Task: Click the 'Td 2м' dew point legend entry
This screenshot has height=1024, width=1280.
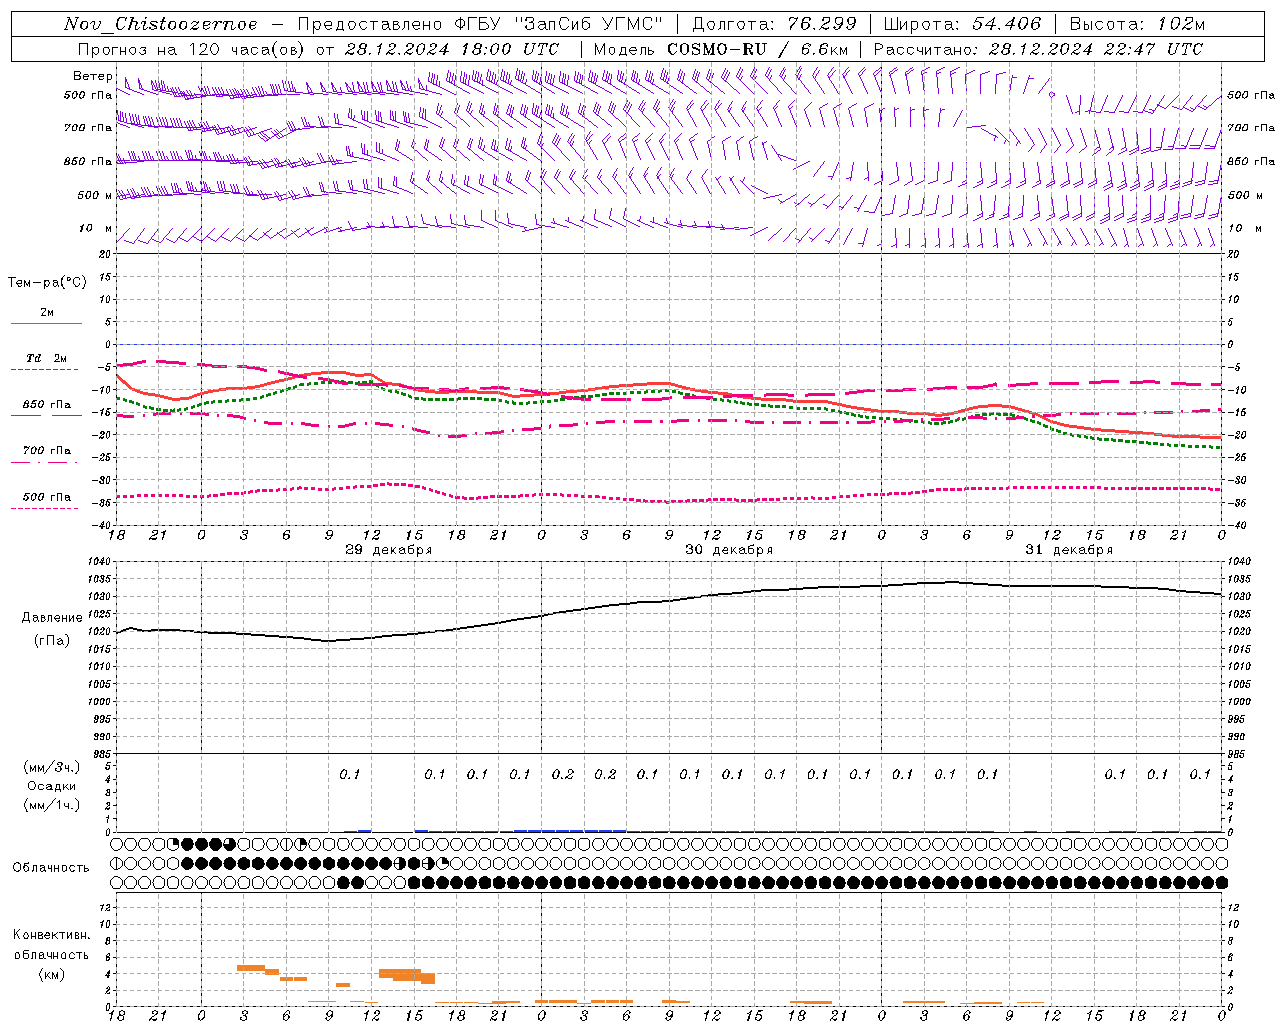Action: [47, 358]
